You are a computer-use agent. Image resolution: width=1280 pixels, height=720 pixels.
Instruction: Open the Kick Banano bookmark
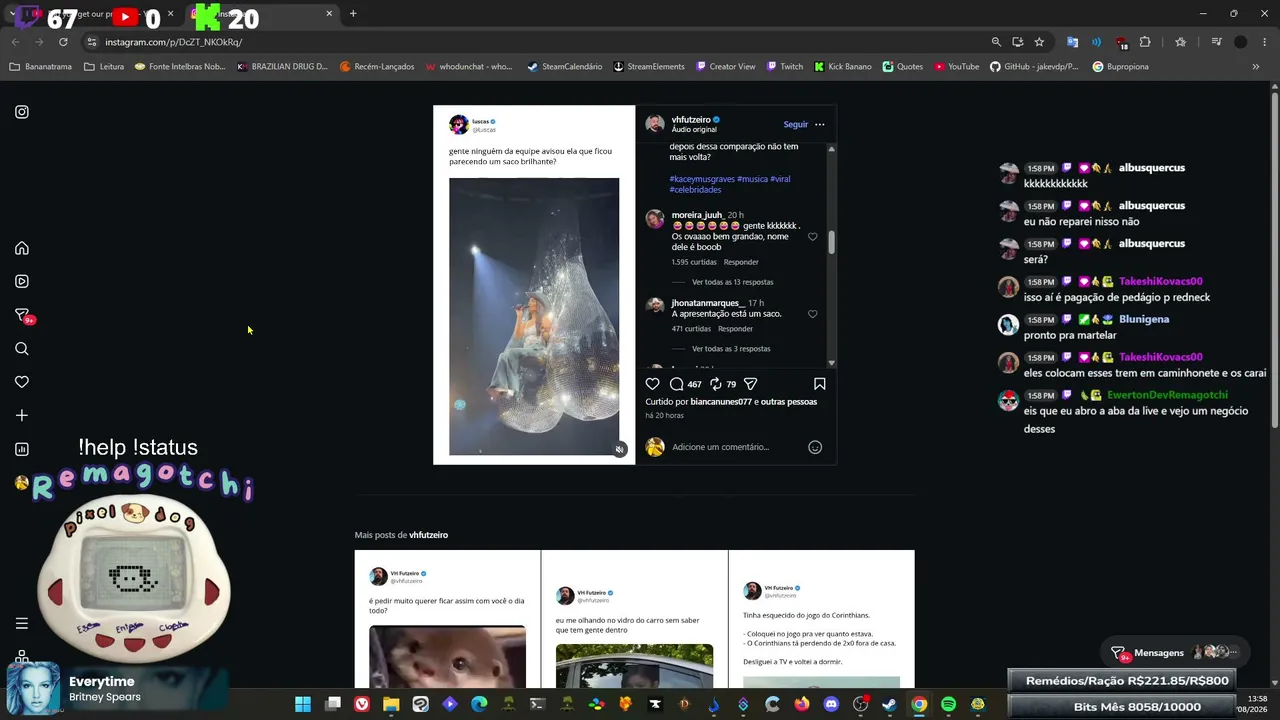[843, 67]
